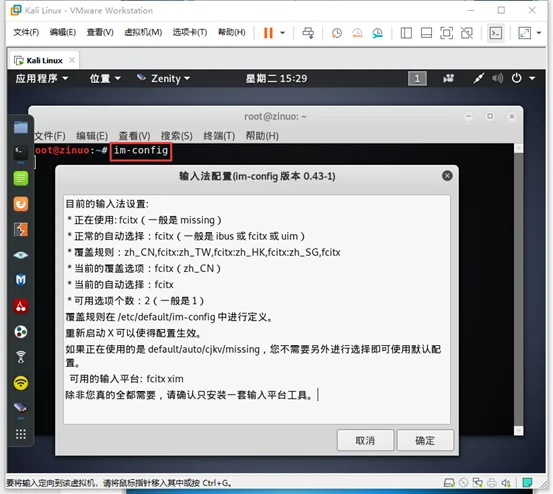
Task: Open Files folder icon in dock
Action: tap(21, 127)
